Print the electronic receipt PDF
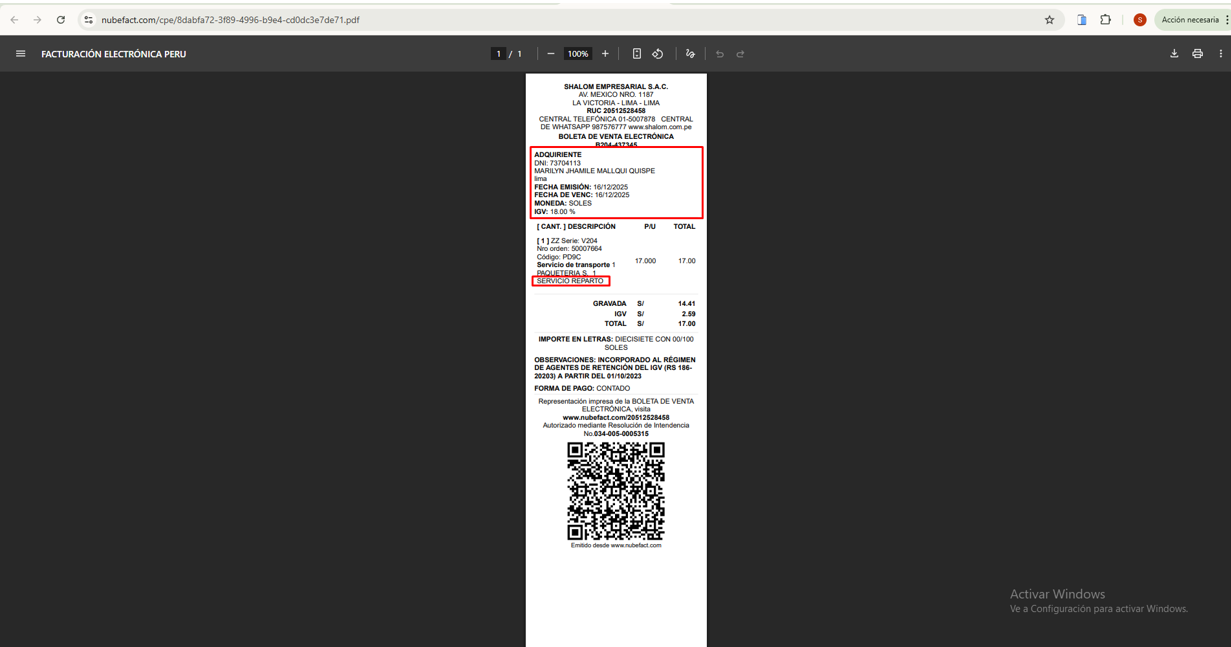The image size is (1231, 647). tap(1197, 54)
